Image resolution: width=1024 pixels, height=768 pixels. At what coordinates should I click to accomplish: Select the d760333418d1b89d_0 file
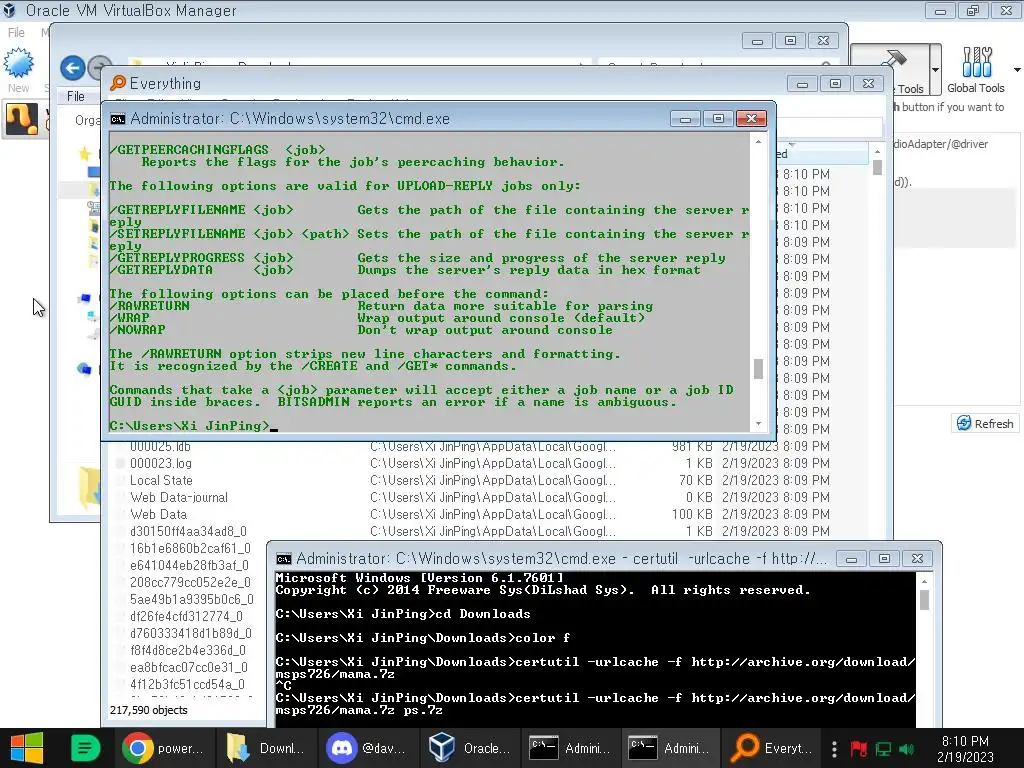point(191,633)
